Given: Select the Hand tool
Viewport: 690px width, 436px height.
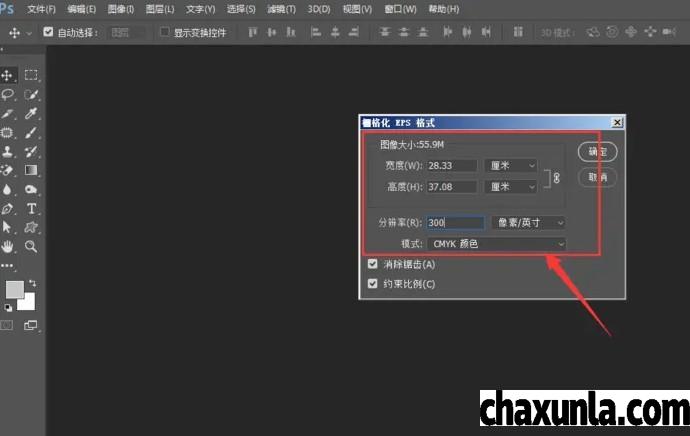Looking at the screenshot, I should tap(9, 246).
